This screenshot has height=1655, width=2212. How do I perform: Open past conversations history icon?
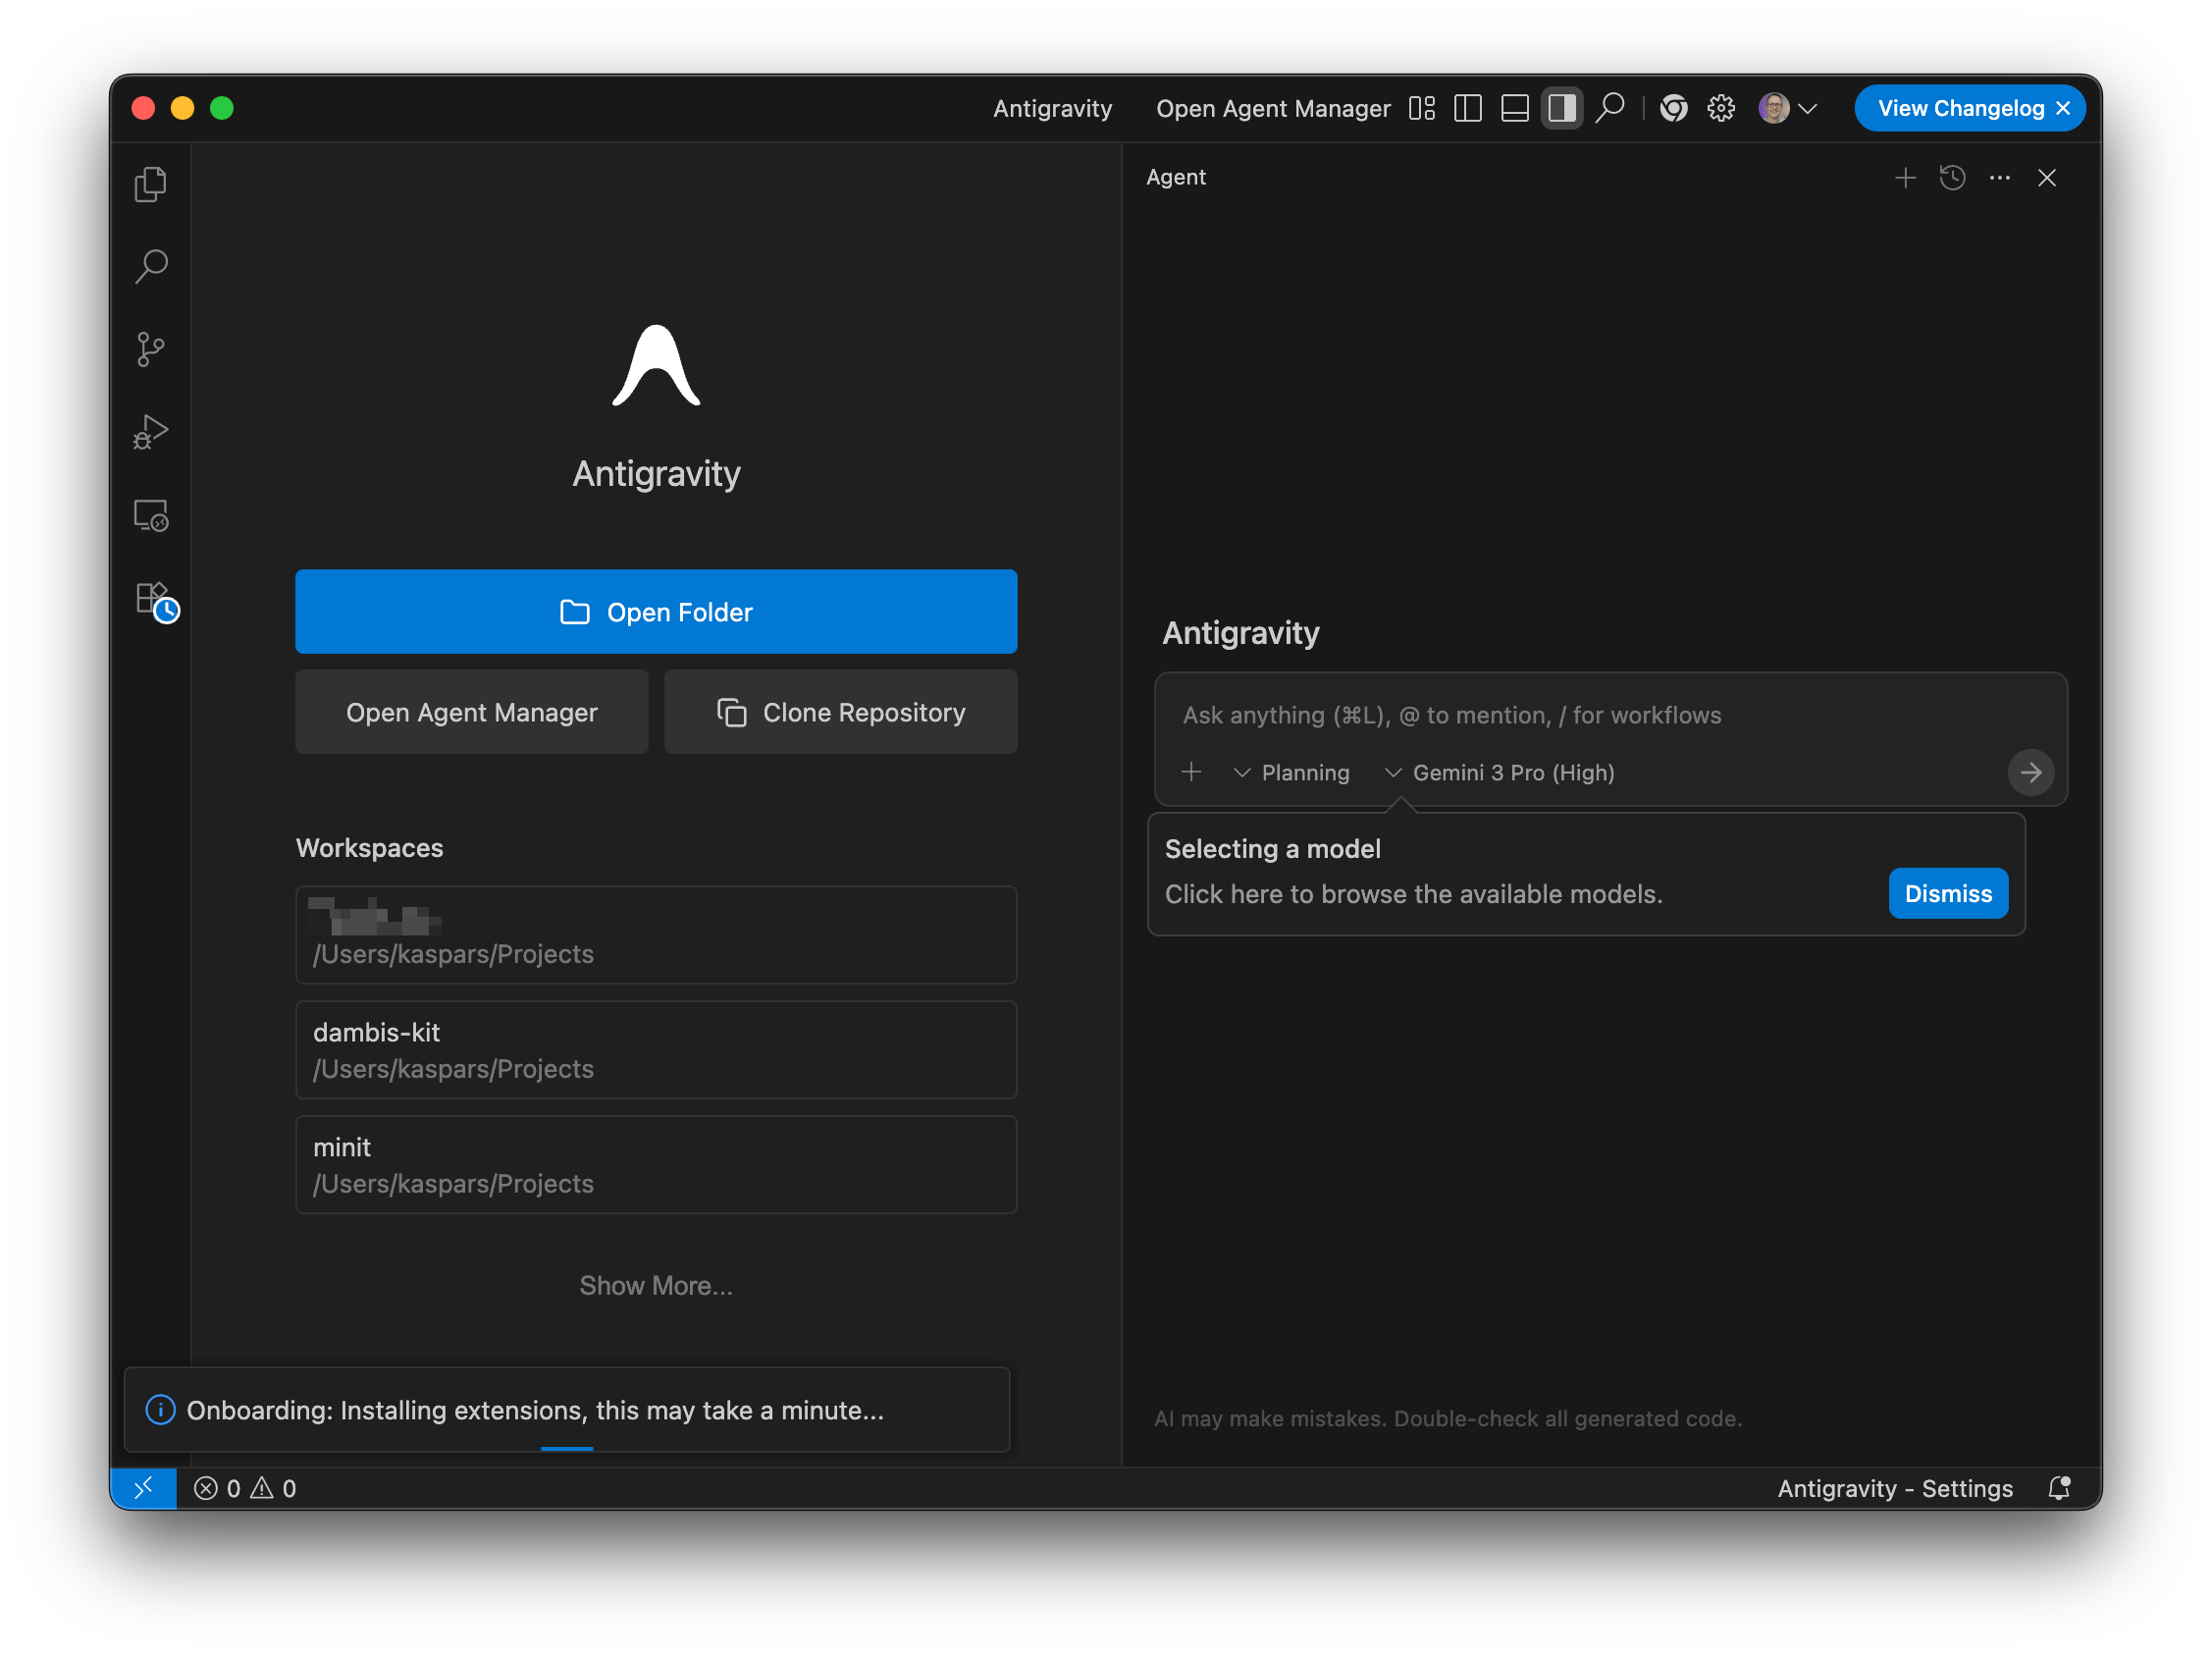tap(1952, 178)
